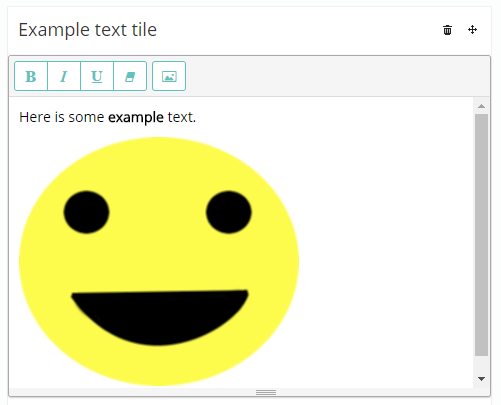Select the smiley face image's yellow forehead
Screen dimensions: 501x405
[158, 163]
